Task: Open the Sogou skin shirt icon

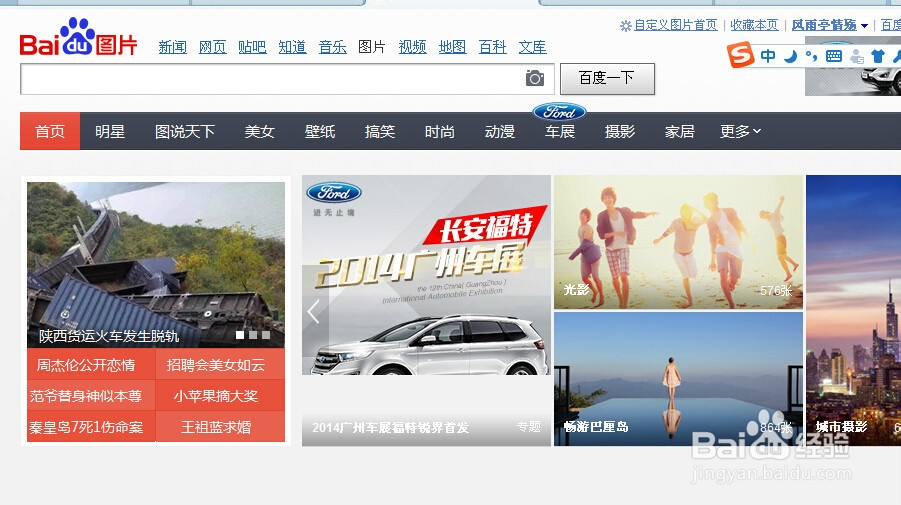Action: [877, 56]
